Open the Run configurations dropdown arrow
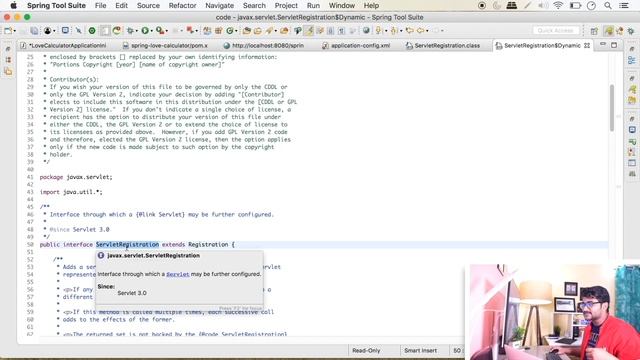The height and width of the screenshot is (360, 640). coord(151,31)
